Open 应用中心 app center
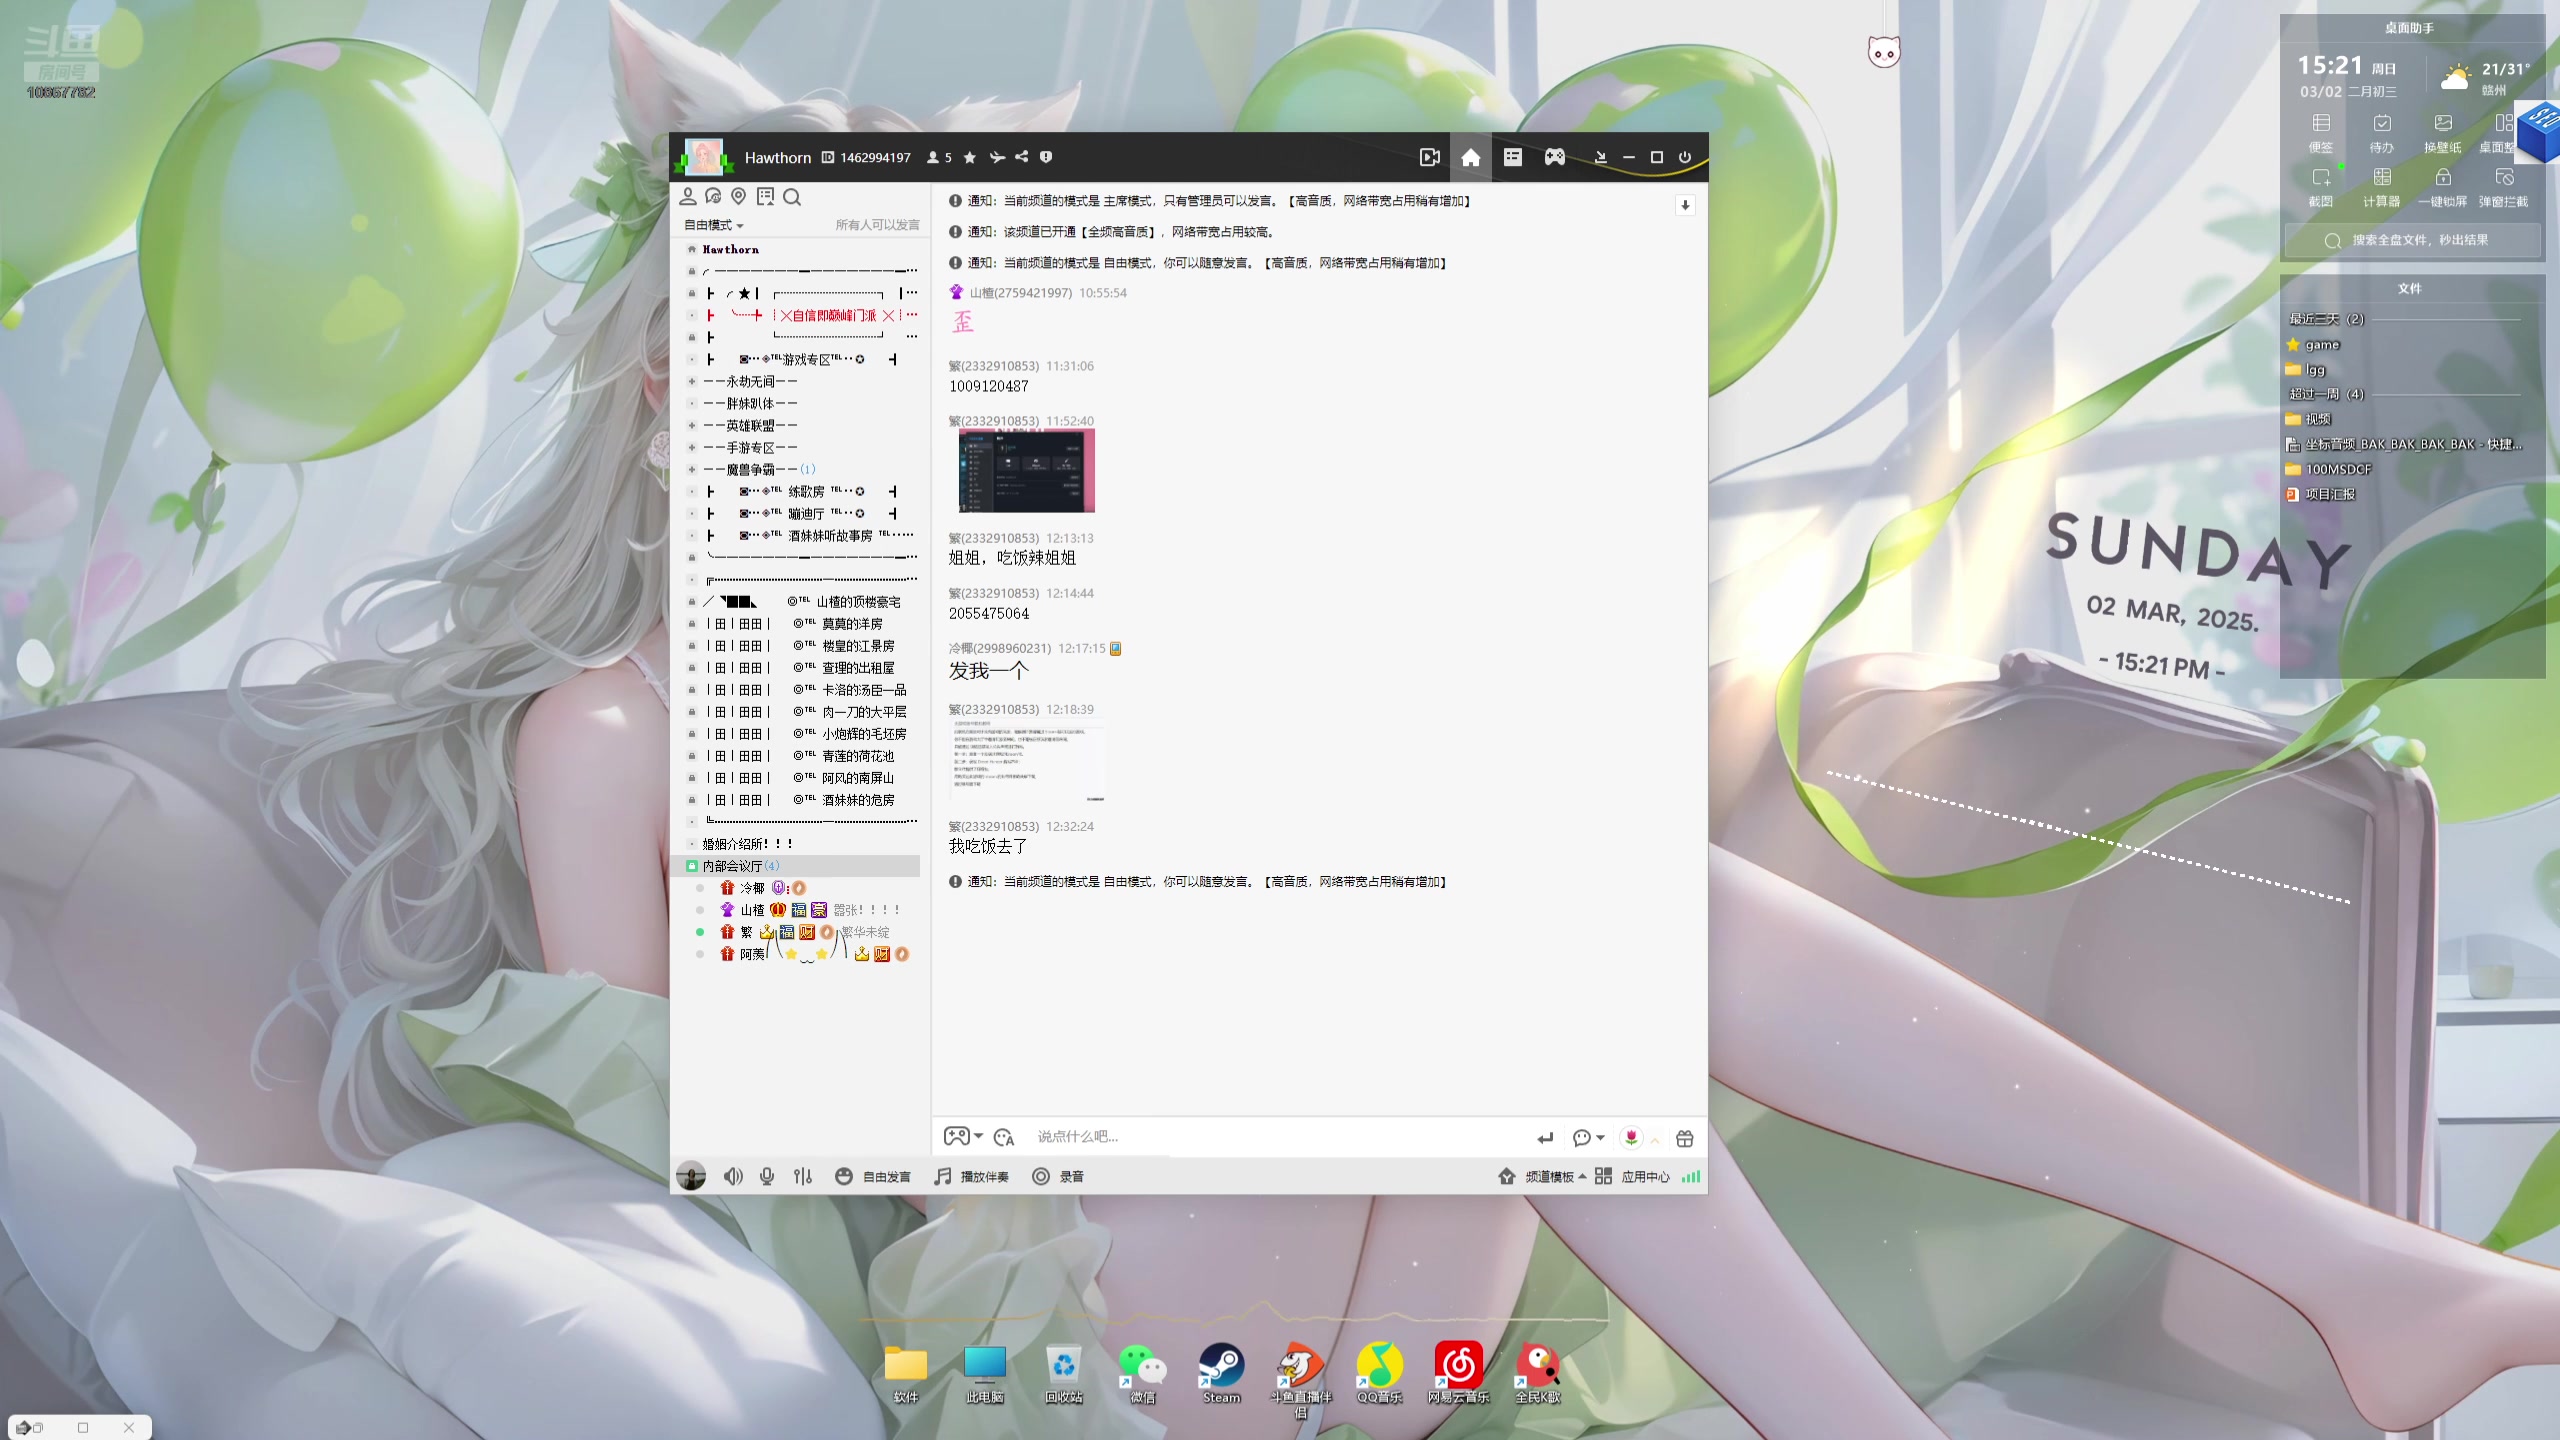This screenshot has height=1440, width=2560. click(x=1632, y=1176)
